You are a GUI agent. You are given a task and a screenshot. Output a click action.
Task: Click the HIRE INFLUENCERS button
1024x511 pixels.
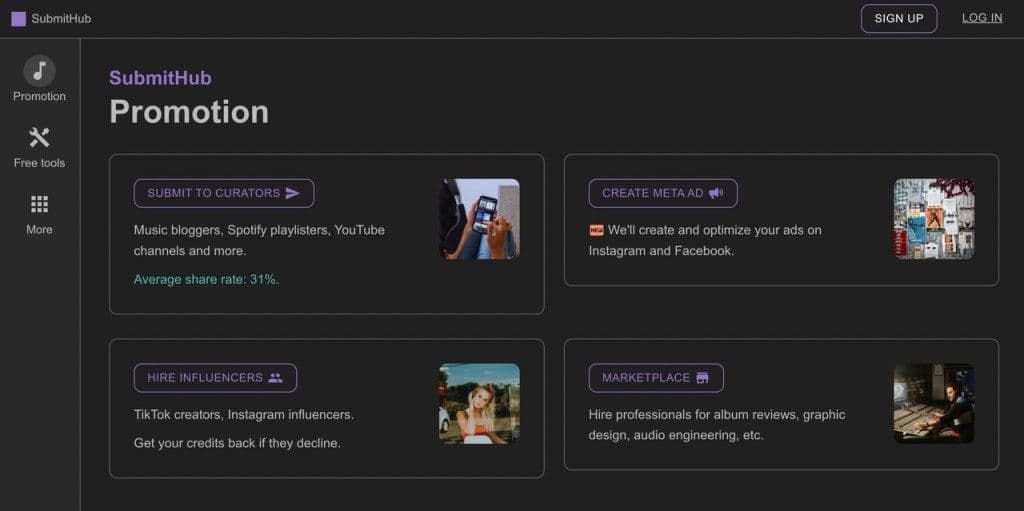[x=215, y=378]
